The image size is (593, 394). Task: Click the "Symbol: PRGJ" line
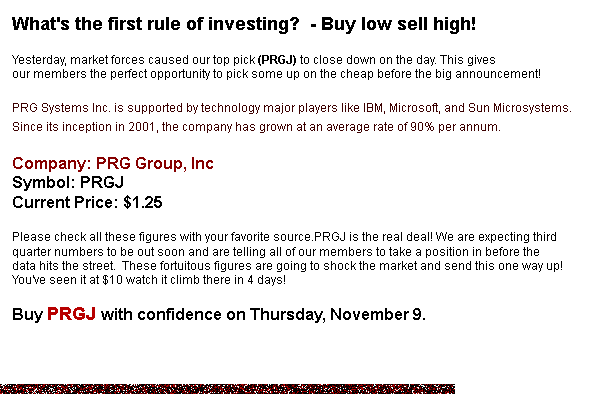tap(68, 183)
